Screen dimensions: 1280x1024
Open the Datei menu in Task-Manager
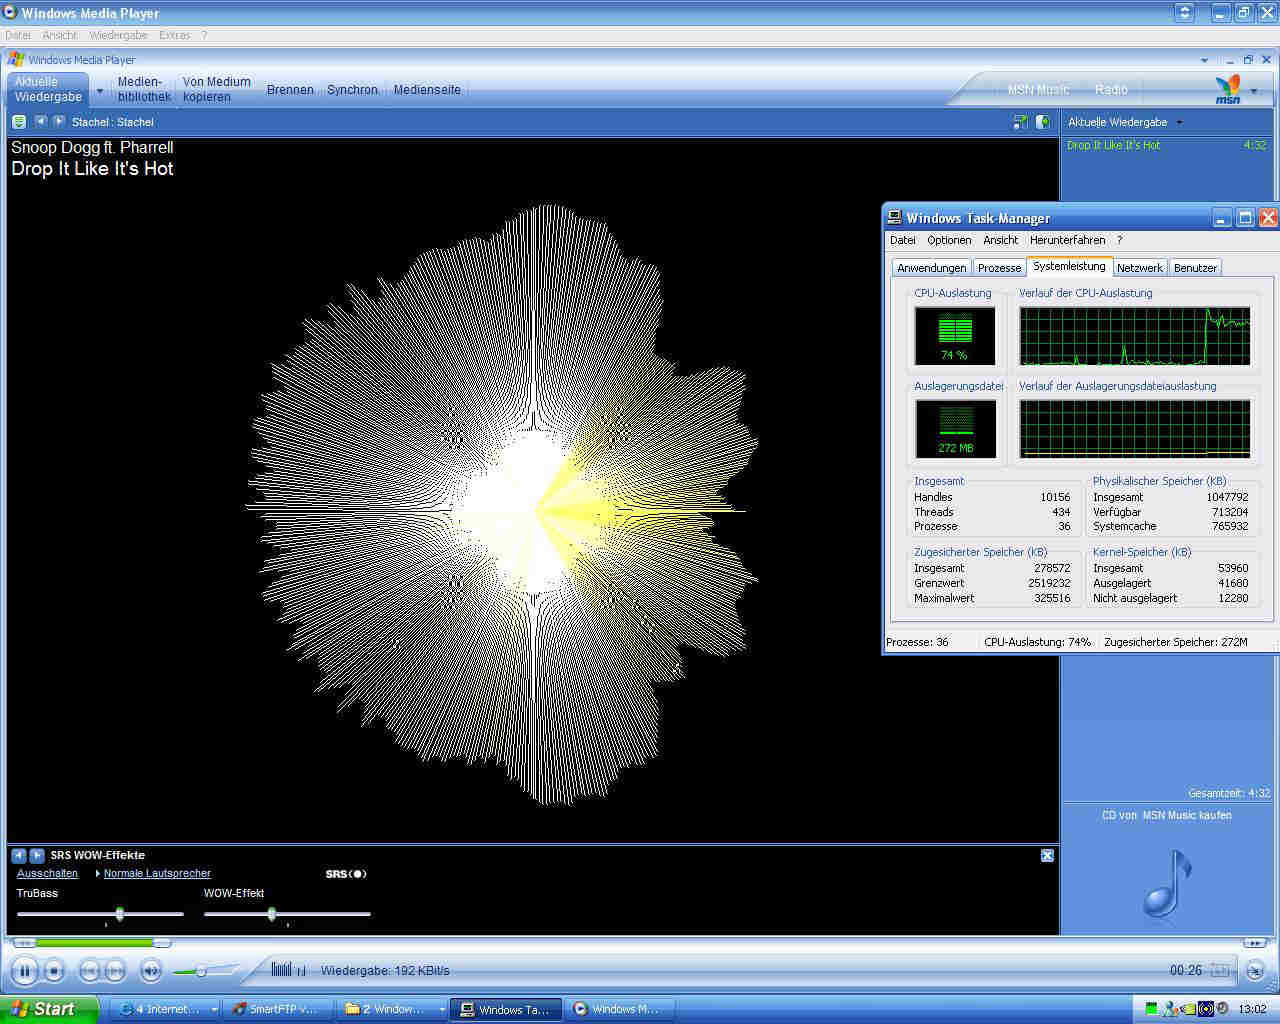[x=902, y=240]
